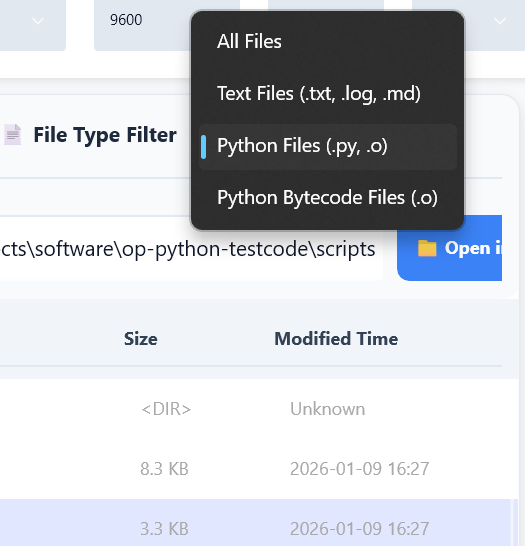Pick Python Bytecode Files (.o) option
This screenshot has width=525, height=546.
tap(327, 198)
